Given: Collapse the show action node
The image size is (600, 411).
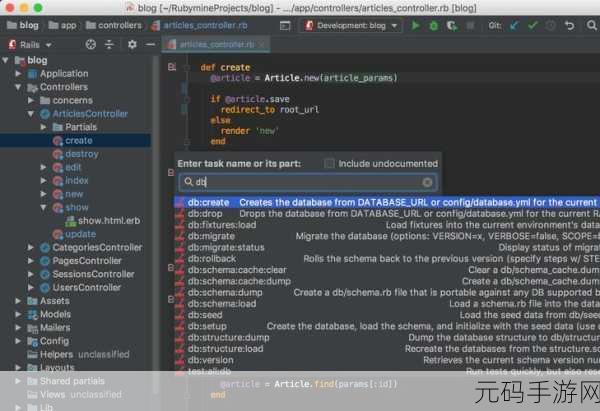Looking at the screenshot, I should click(x=43, y=207).
